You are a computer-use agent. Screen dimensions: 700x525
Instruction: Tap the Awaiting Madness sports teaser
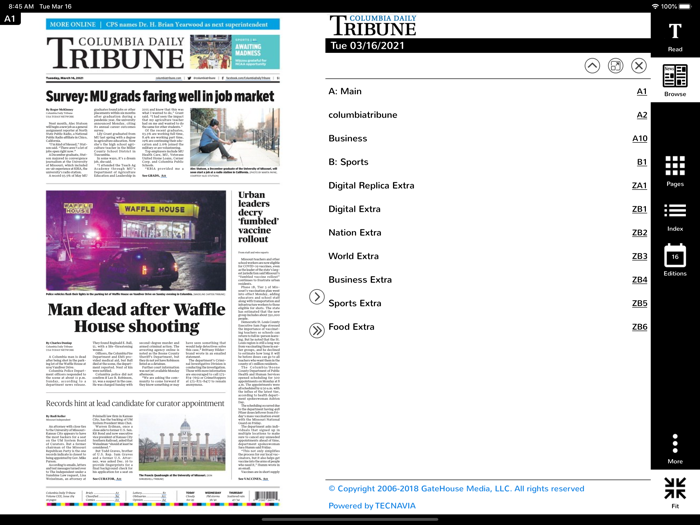pyautogui.click(x=235, y=52)
